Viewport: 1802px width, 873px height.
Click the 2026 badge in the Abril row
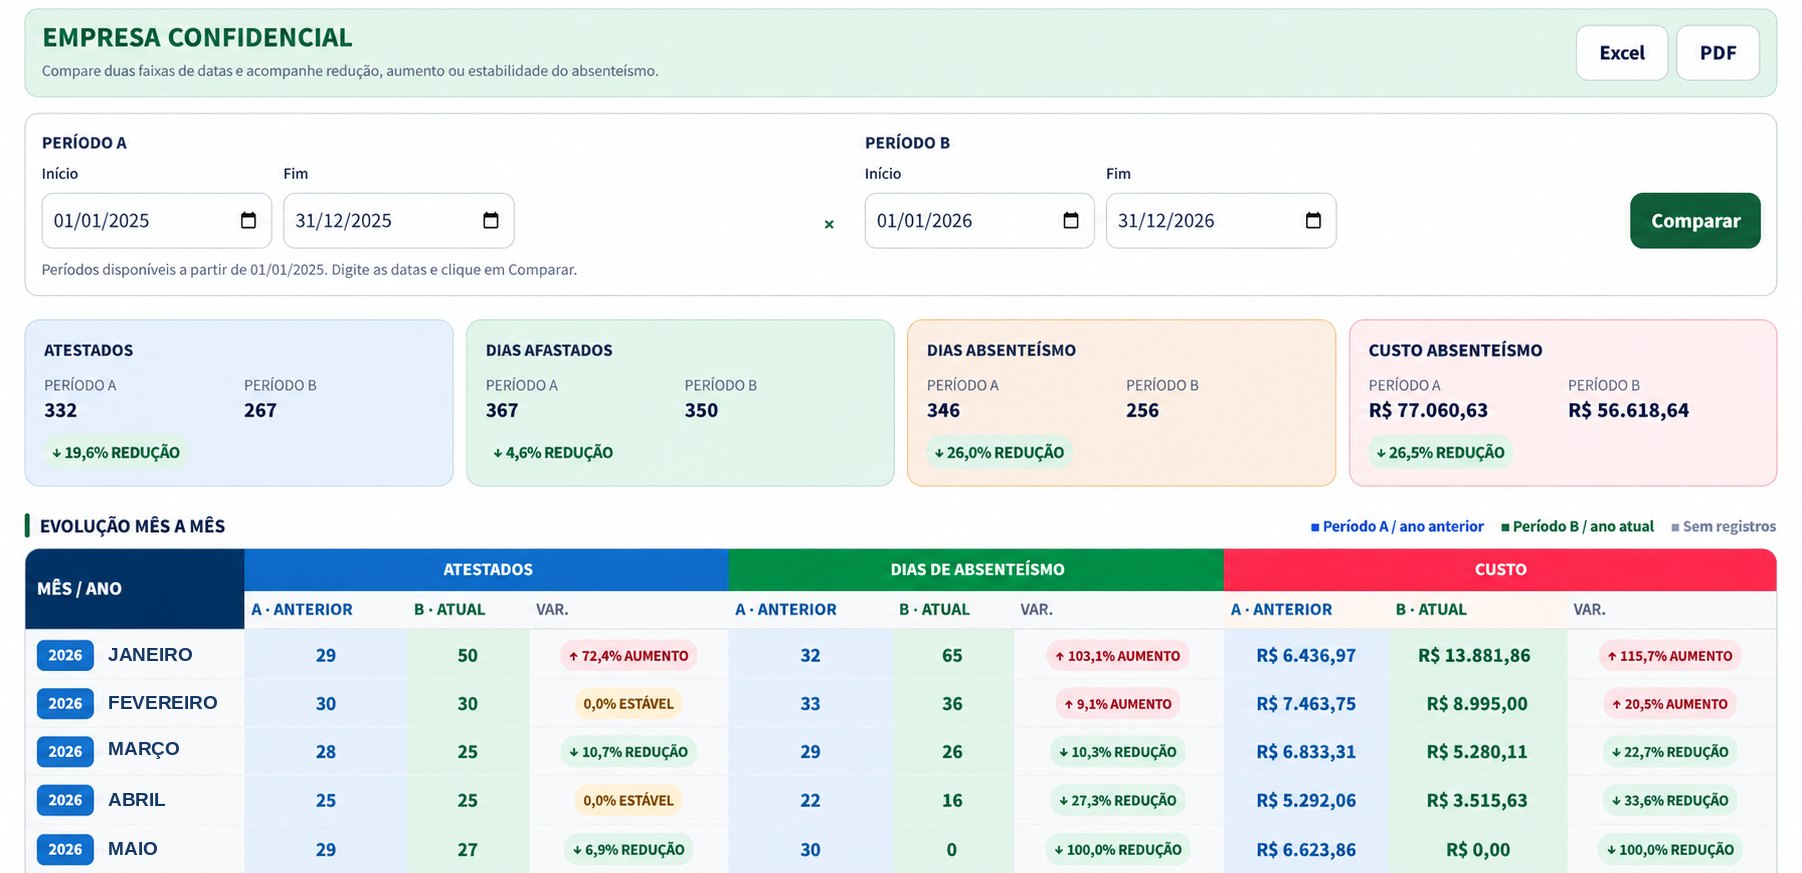coord(65,800)
